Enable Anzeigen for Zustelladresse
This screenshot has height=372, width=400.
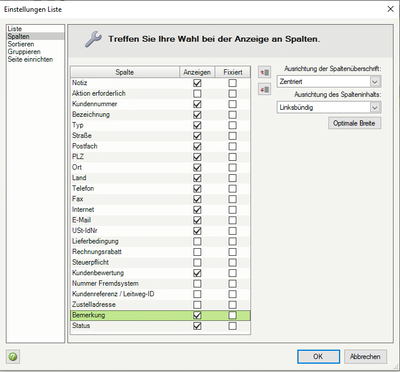click(197, 305)
